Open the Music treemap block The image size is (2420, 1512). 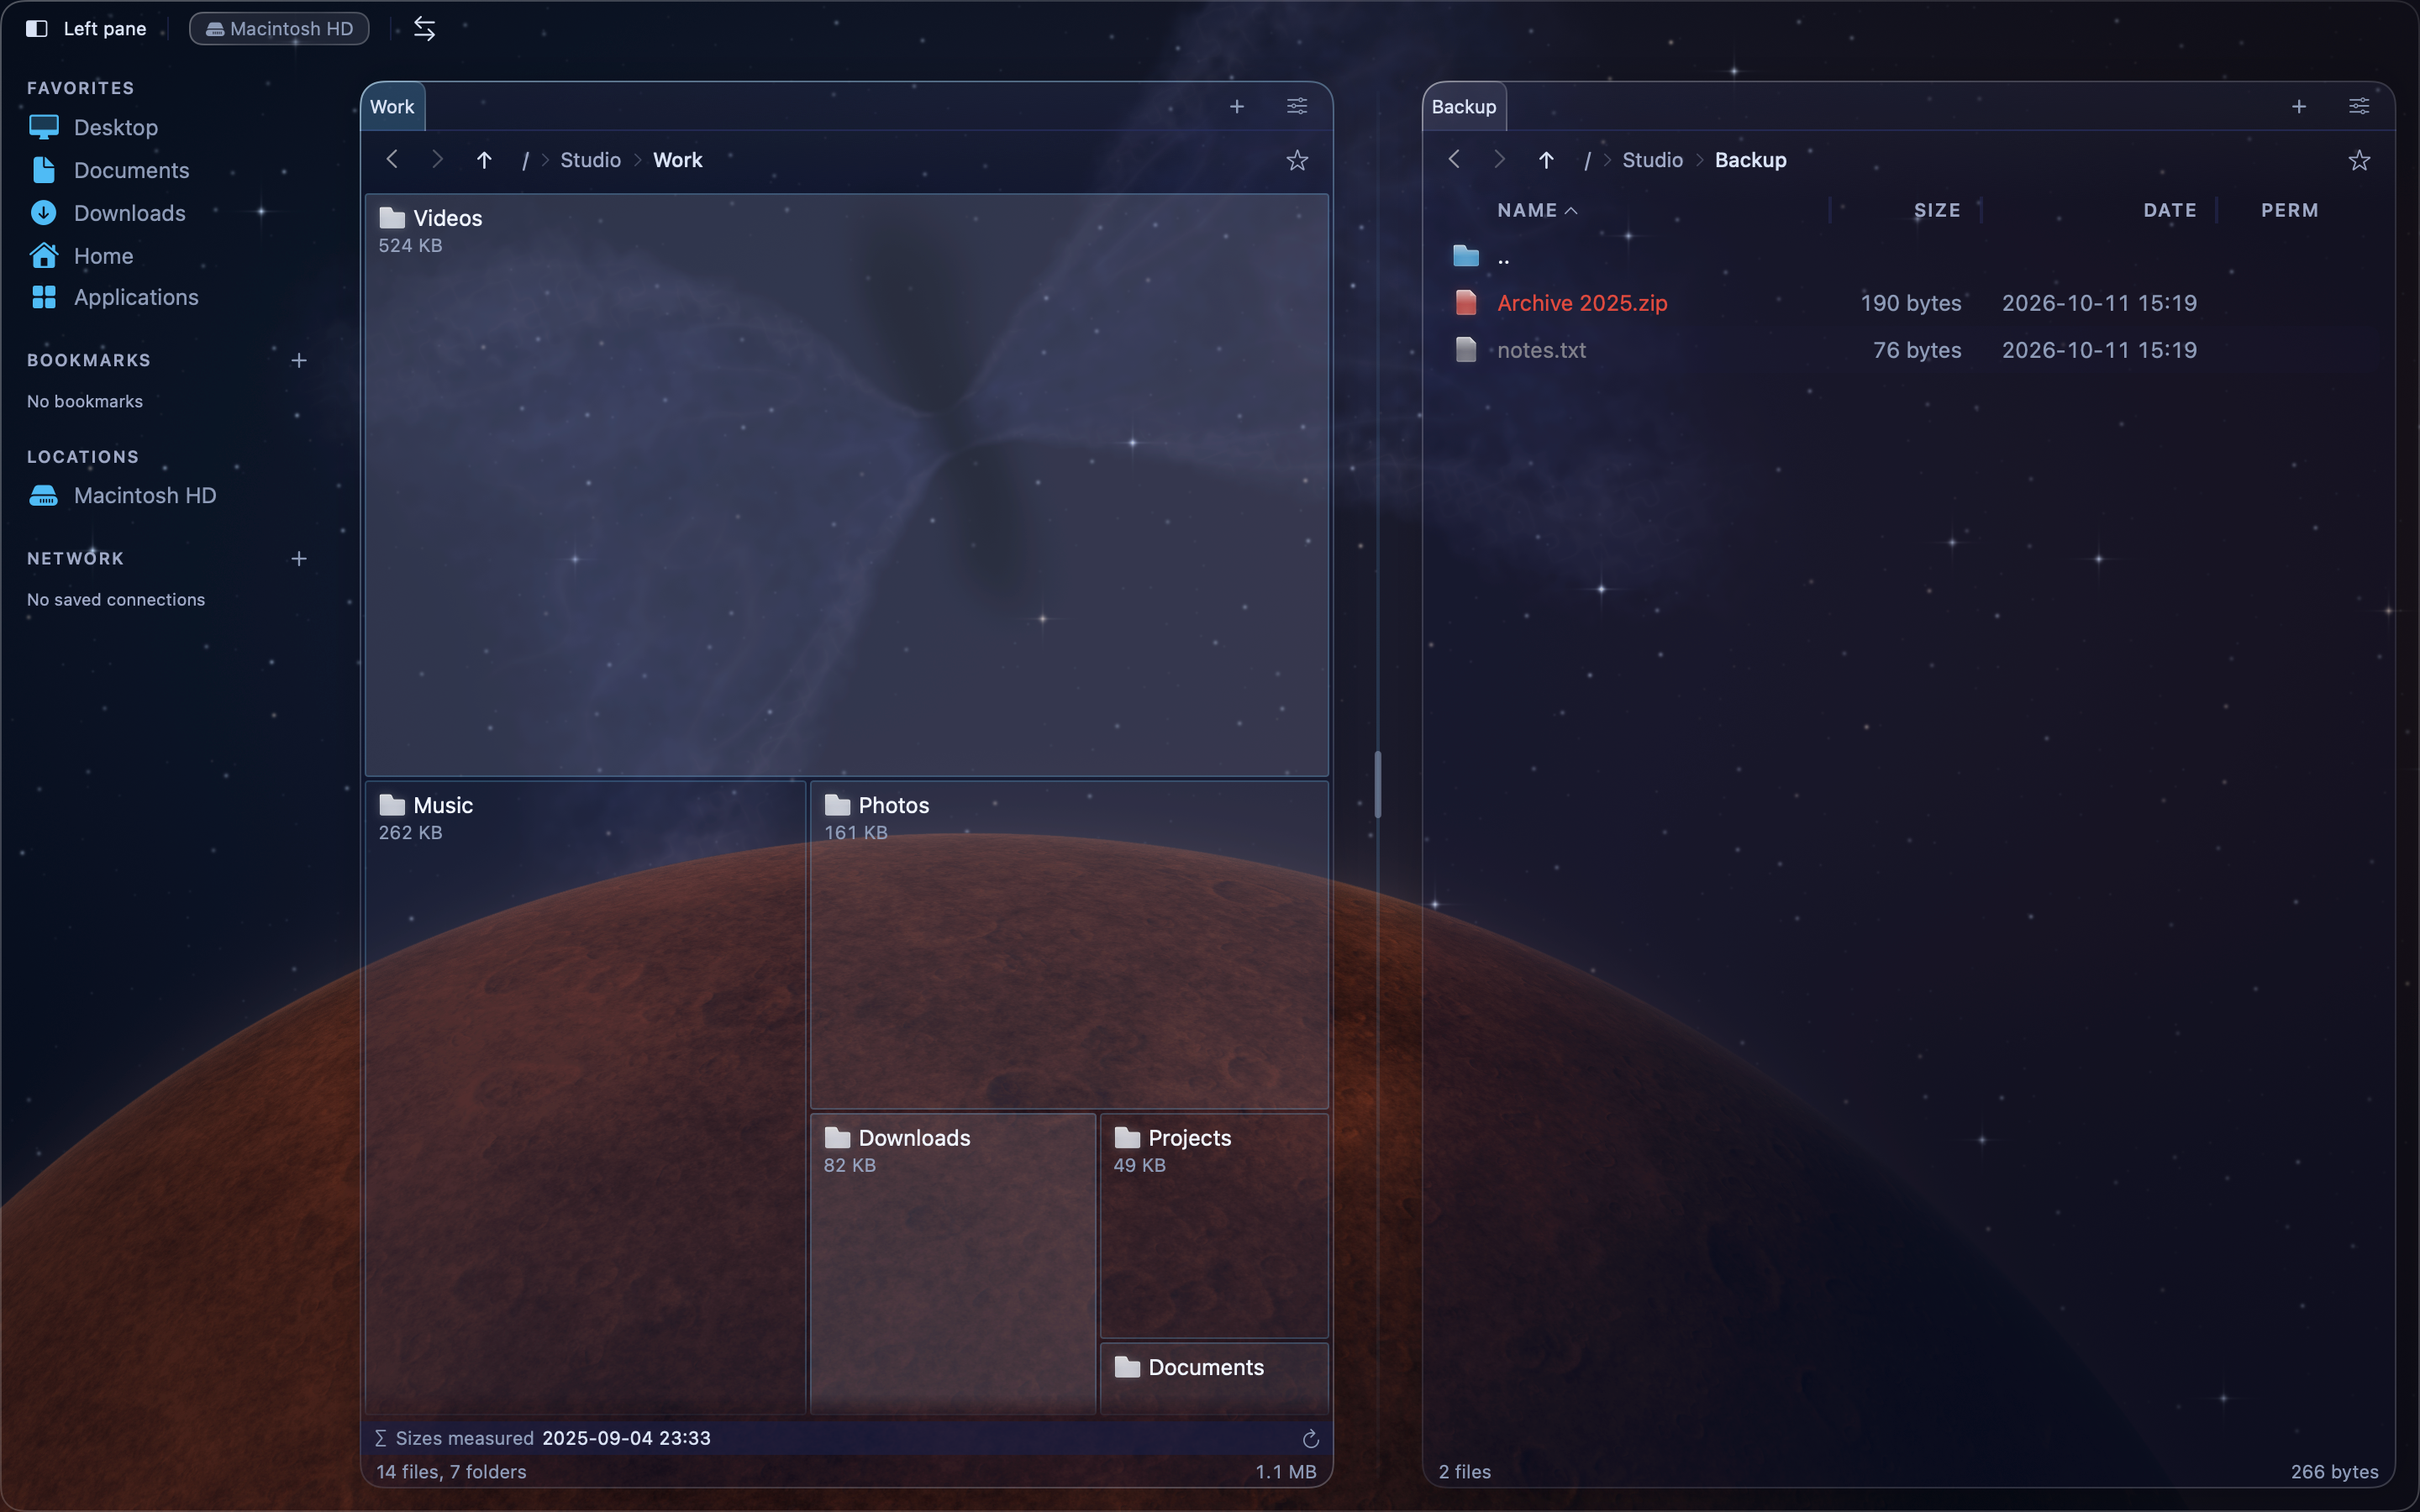click(585, 1097)
